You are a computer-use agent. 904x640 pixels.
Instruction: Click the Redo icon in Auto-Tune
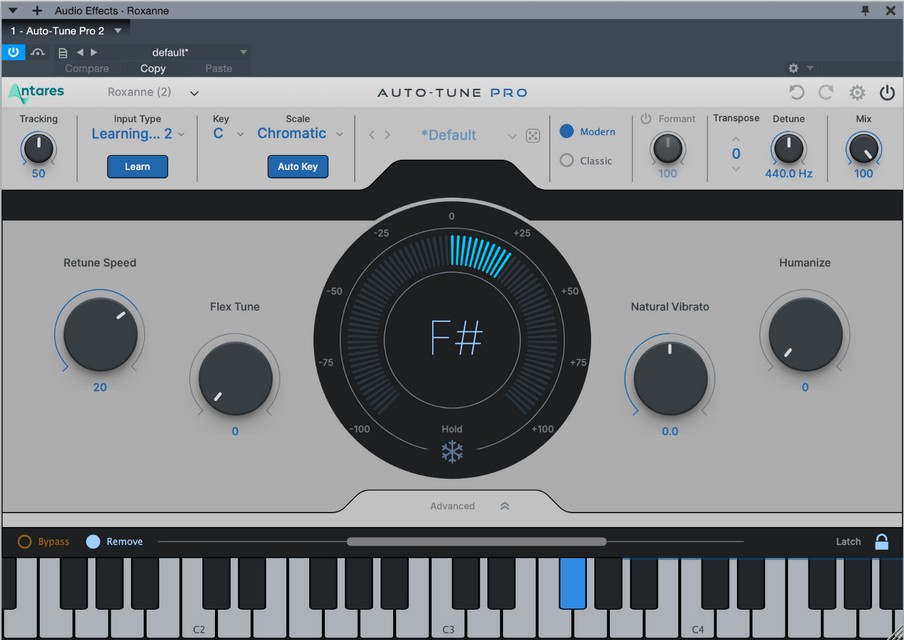pyautogui.click(x=826, y=92)
